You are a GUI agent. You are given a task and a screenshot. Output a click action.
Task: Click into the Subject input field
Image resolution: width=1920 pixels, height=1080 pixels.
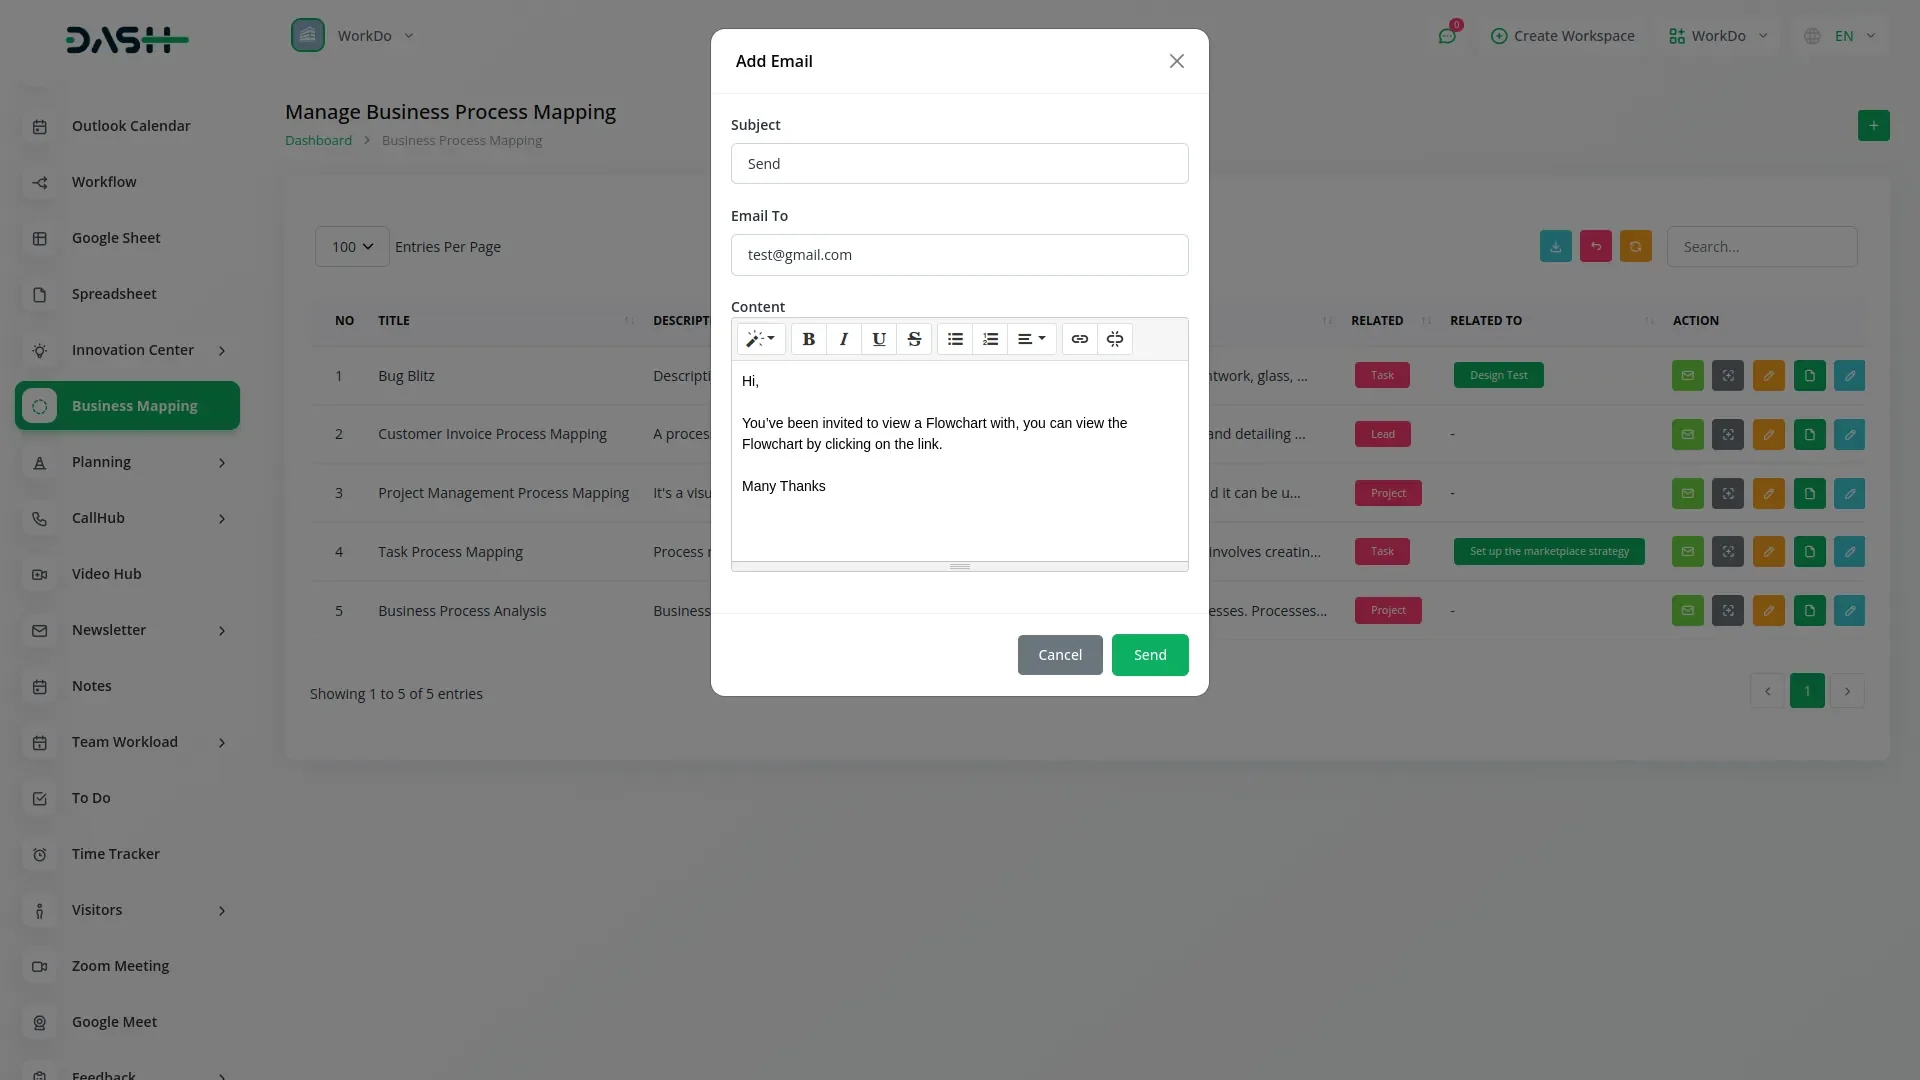pyautogui.click(x=959, y=164)
